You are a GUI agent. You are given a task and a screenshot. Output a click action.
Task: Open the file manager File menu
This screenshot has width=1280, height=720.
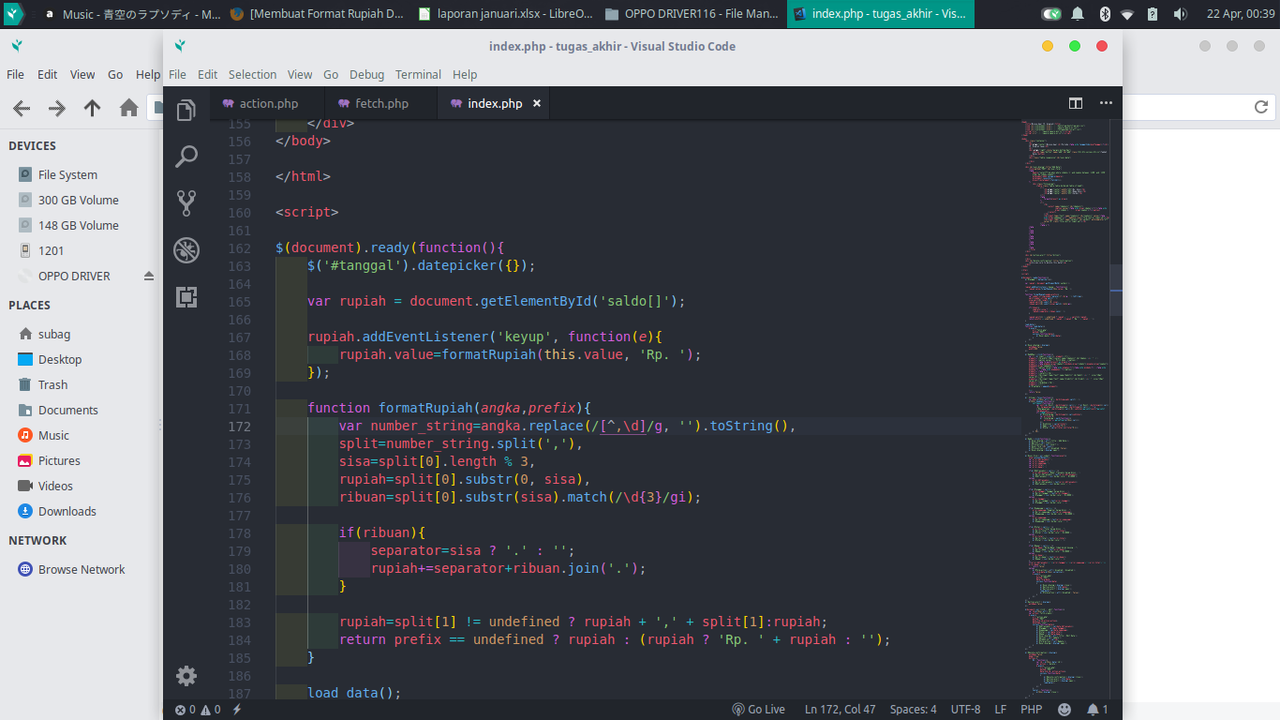16,74
